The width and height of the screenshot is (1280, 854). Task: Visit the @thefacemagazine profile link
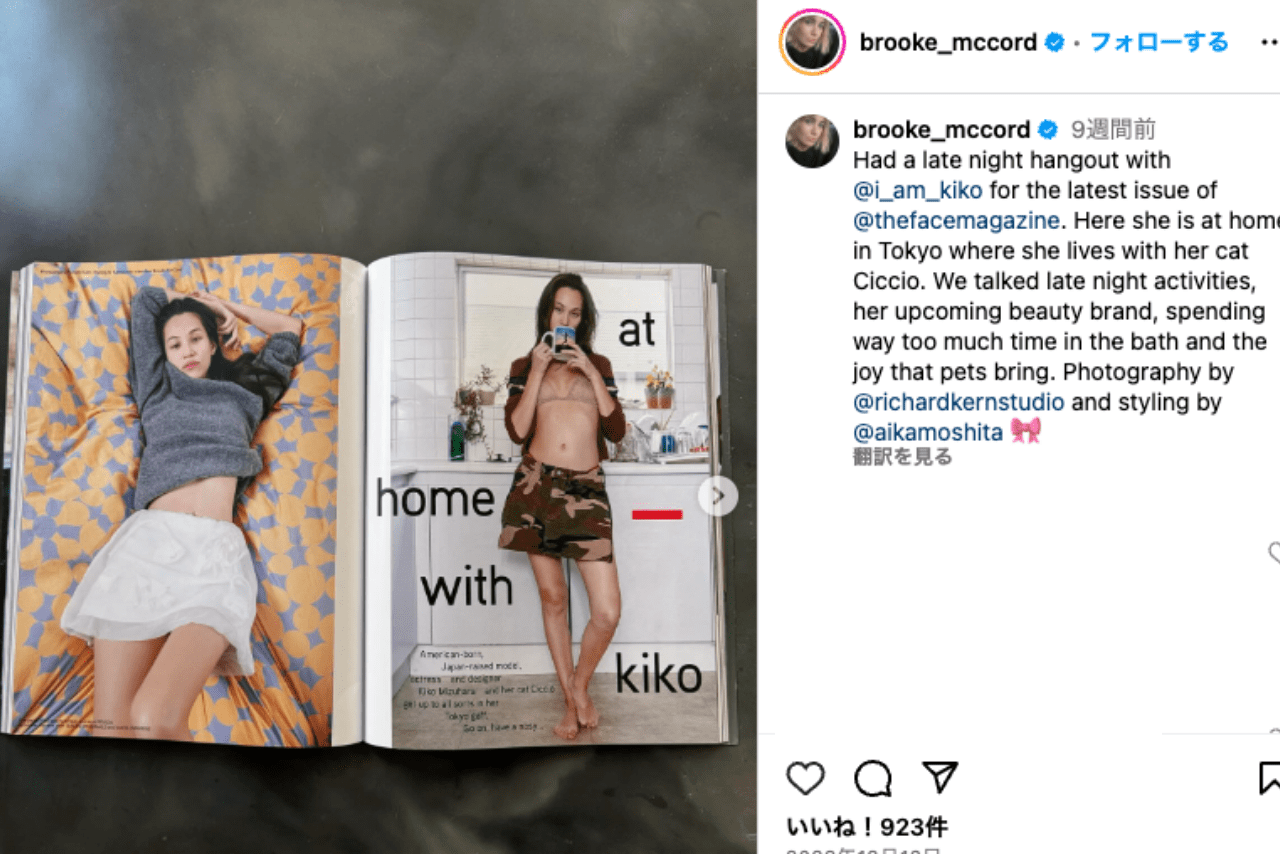(956, 220)
